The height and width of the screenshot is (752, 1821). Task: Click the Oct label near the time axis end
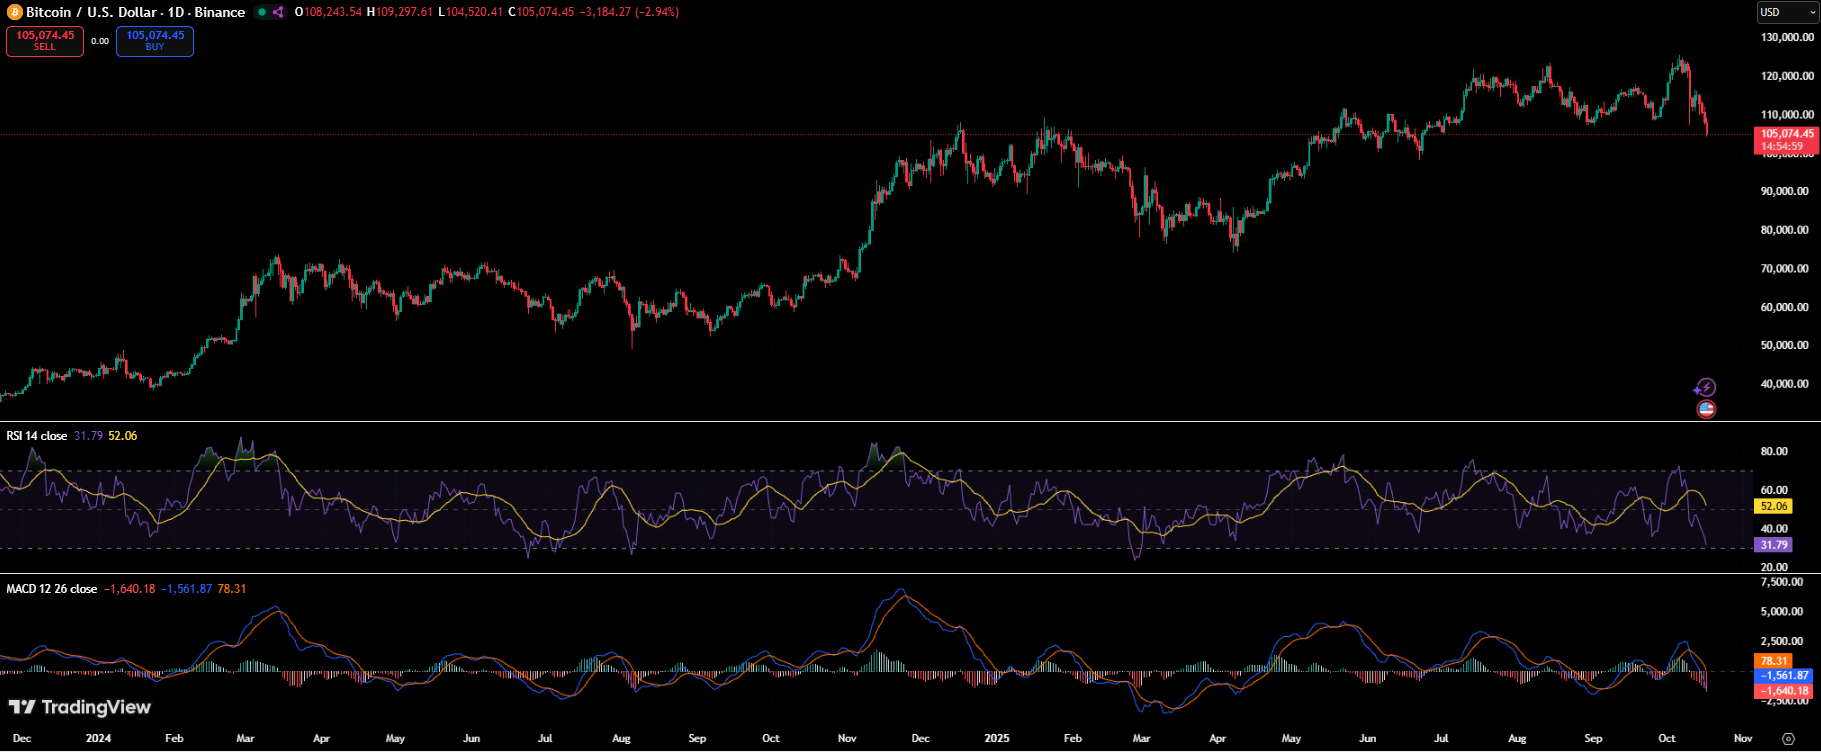(x=1666, y=739)
